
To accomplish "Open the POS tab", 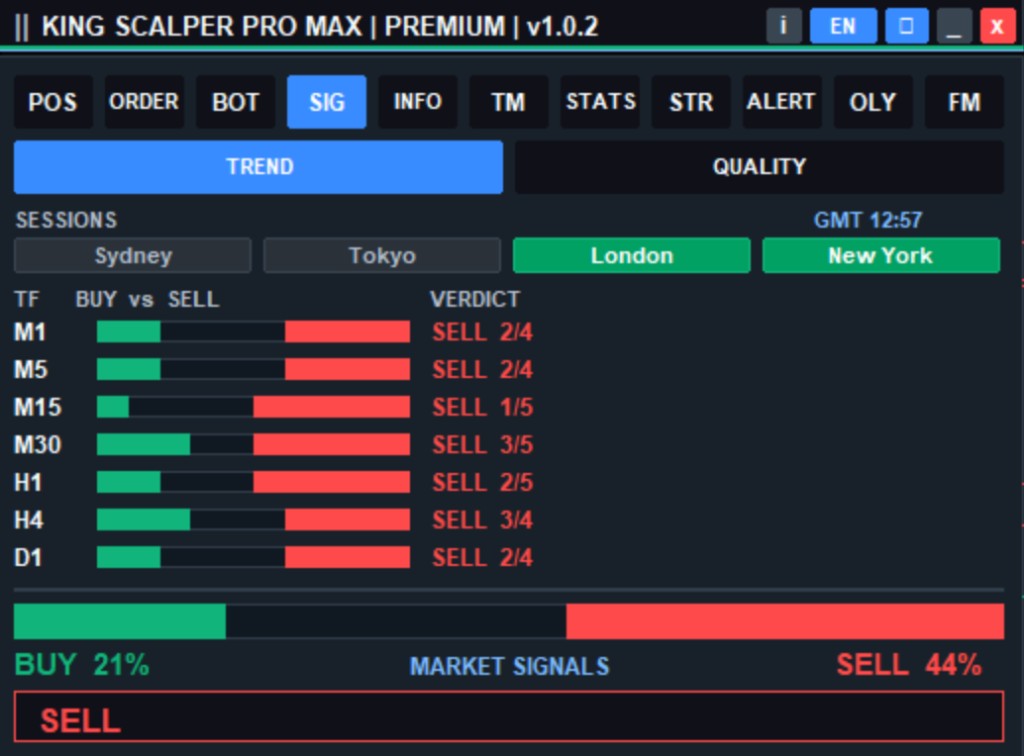I will (x=53, y=102).
